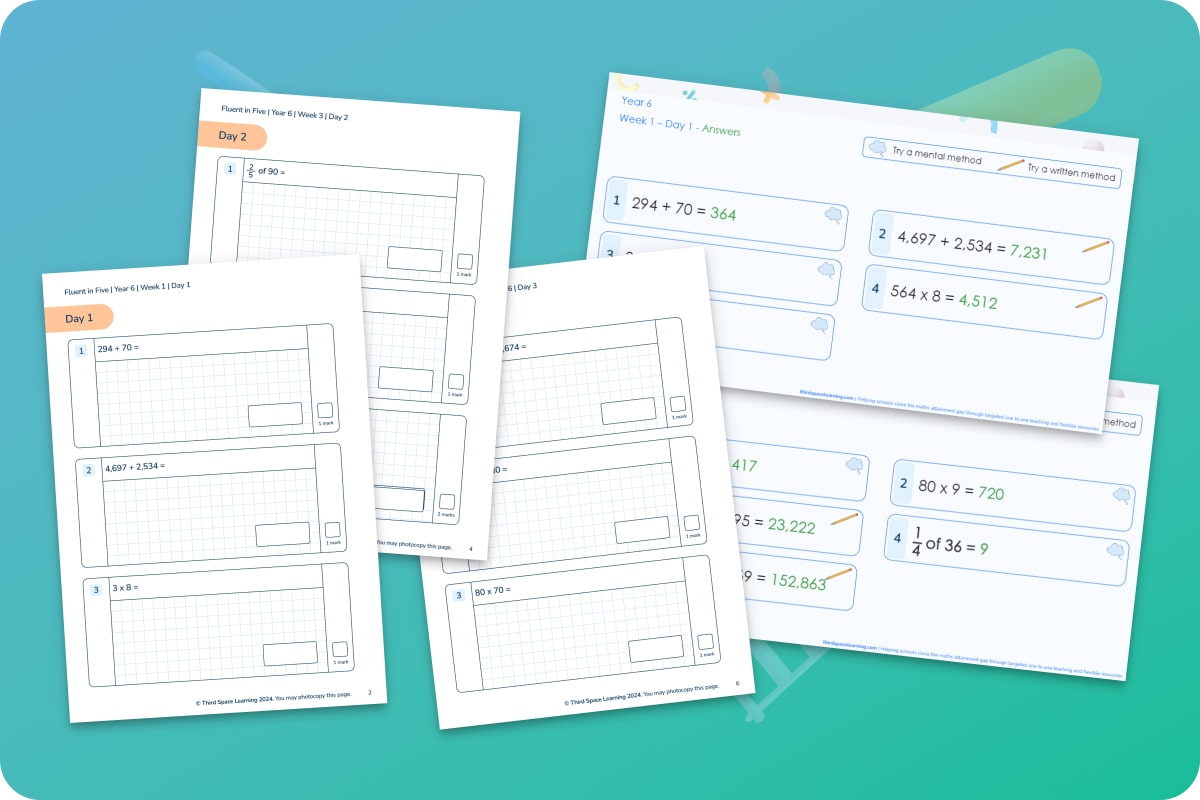Click the number 2 badge on the 4,697 + 2,534 answer card
This screenshot has width=1200, height=800.
pyautogui.click(x=883, y=235)
